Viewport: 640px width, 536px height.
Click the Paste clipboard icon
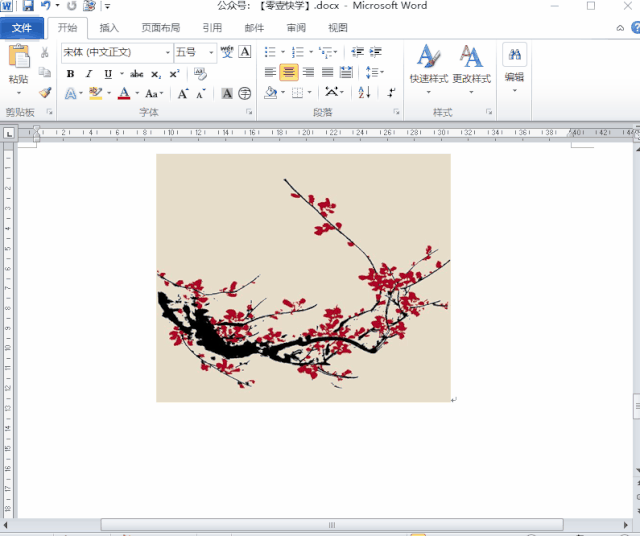coord(19,56)
